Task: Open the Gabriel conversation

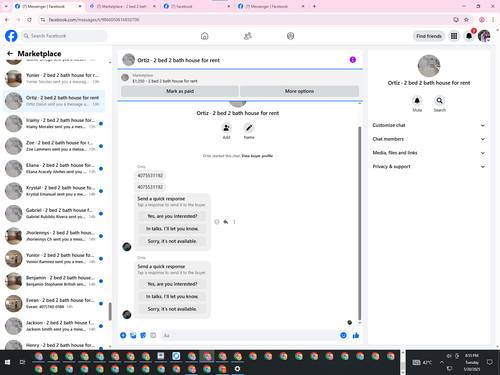Action: 54,213
